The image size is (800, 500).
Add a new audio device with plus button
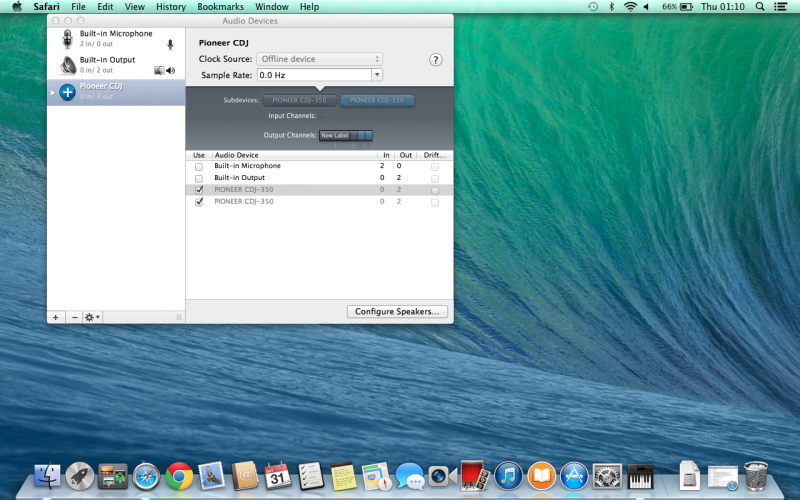click(56, 317)
